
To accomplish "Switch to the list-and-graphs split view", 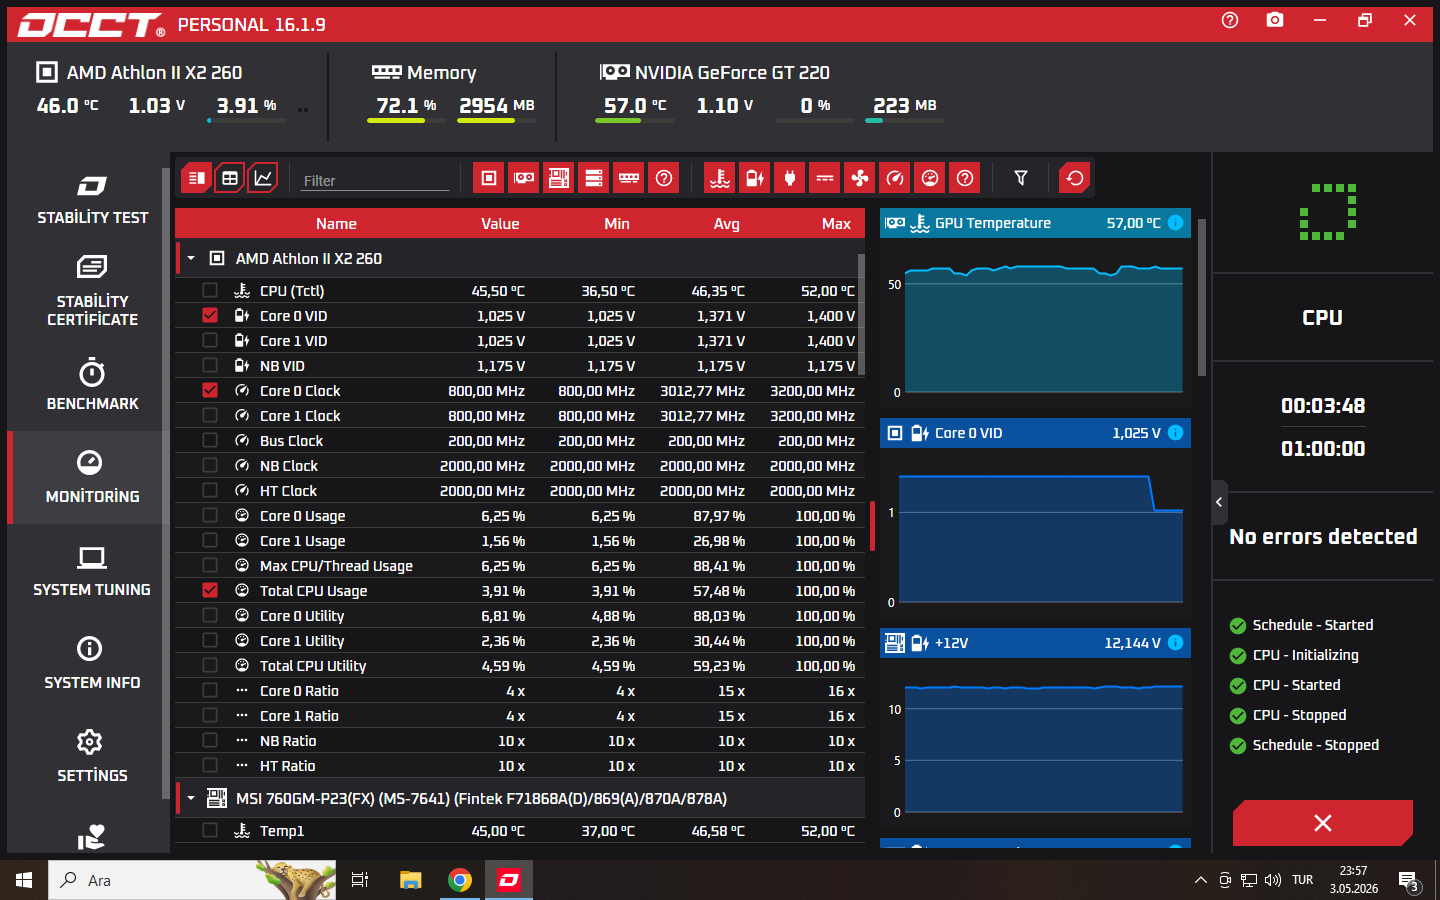I will coord(196,178).
